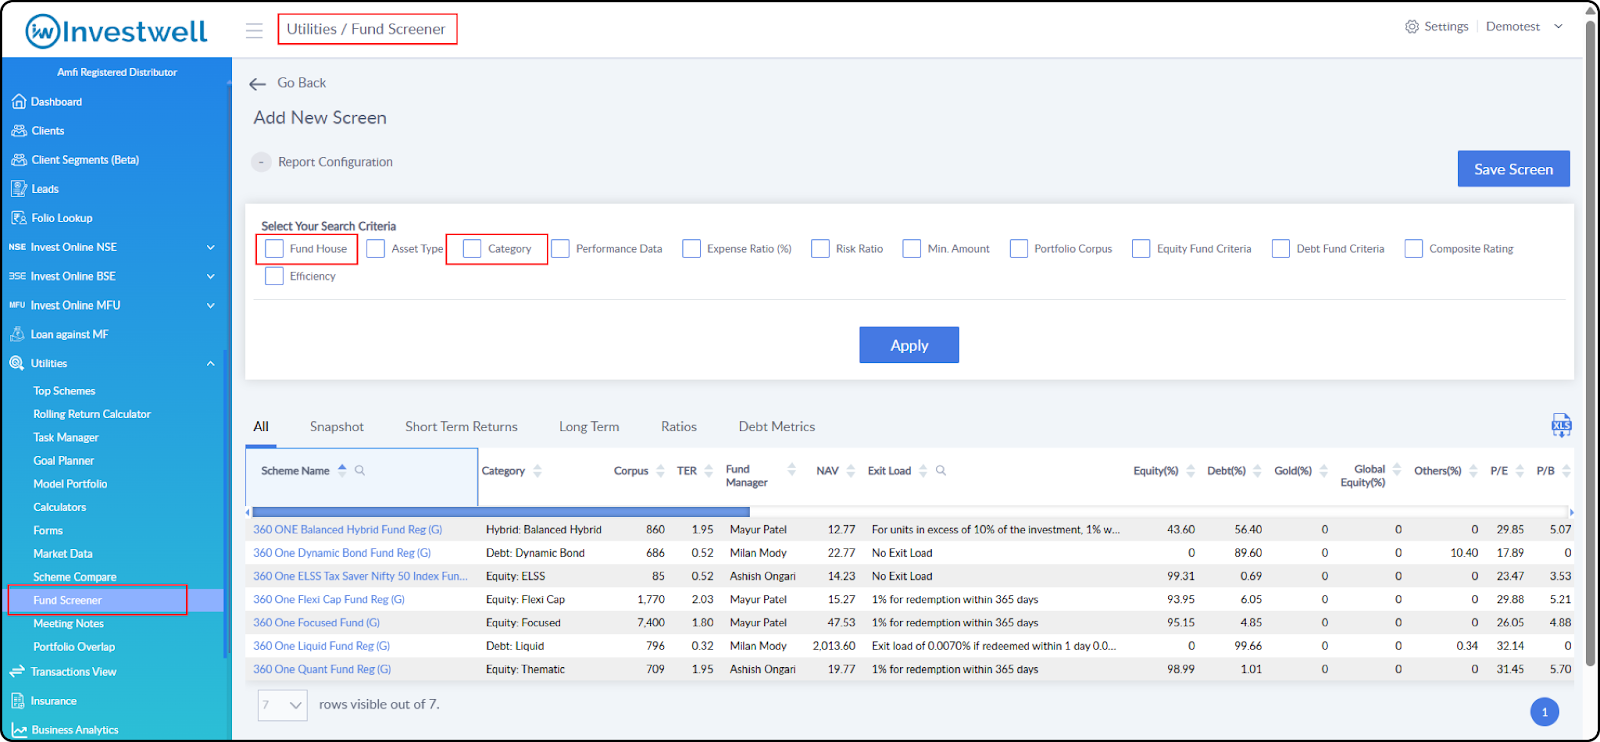1600x742 pixels.
Task: Check the Expense Ratio (%) checkbox
Action: pyautogui.click(x=691, y=249)
